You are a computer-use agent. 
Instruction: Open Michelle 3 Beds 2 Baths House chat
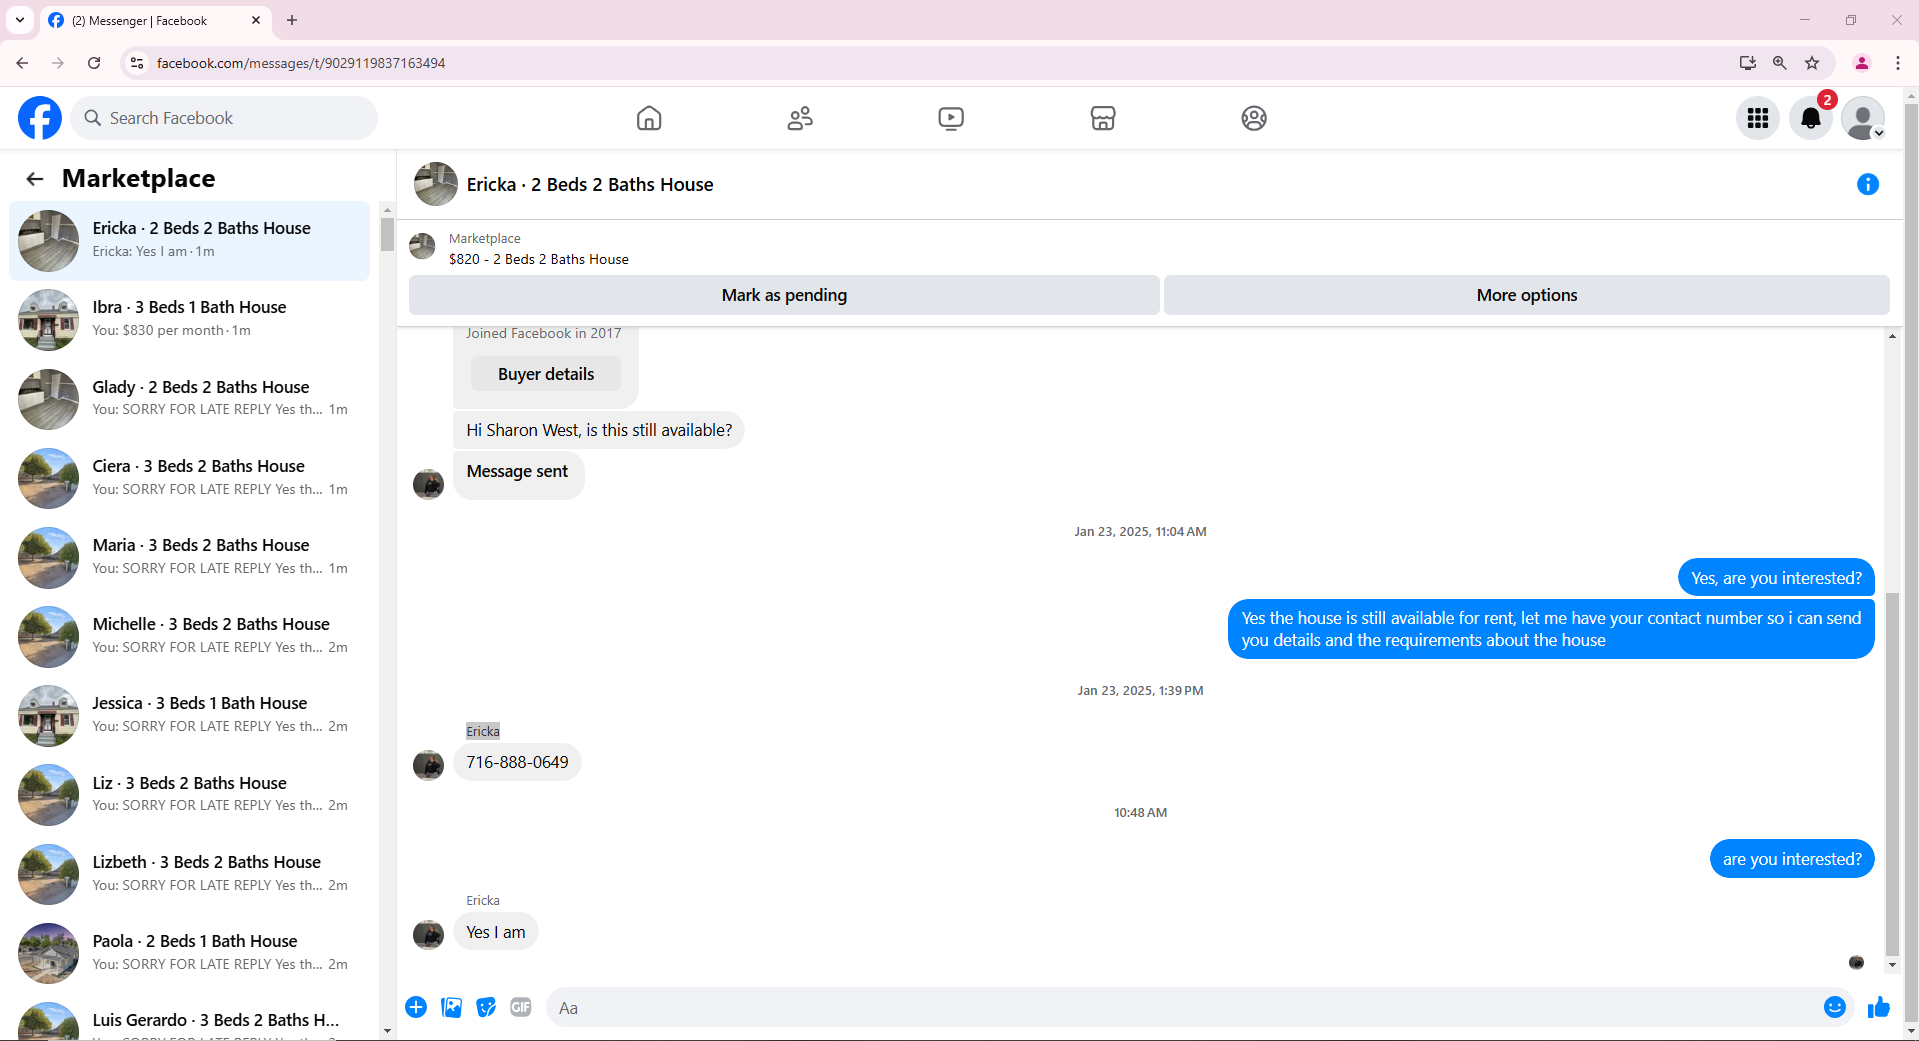190,636
